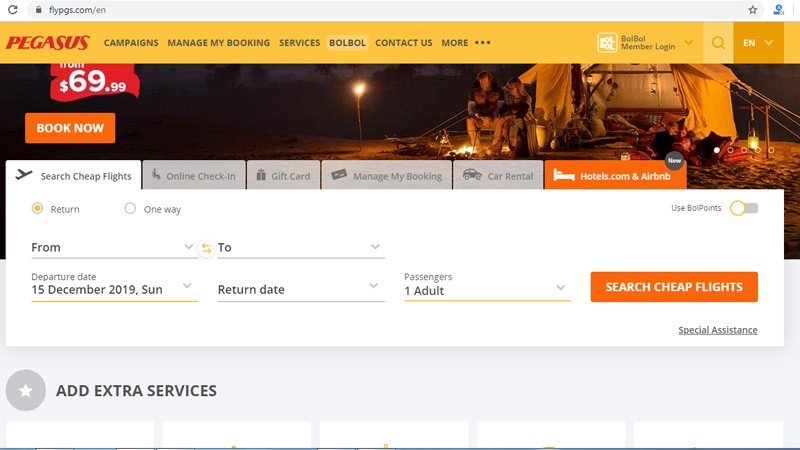Click the star icon beside Add Extra Services
The image size is (800, 450).
point(26,391)
